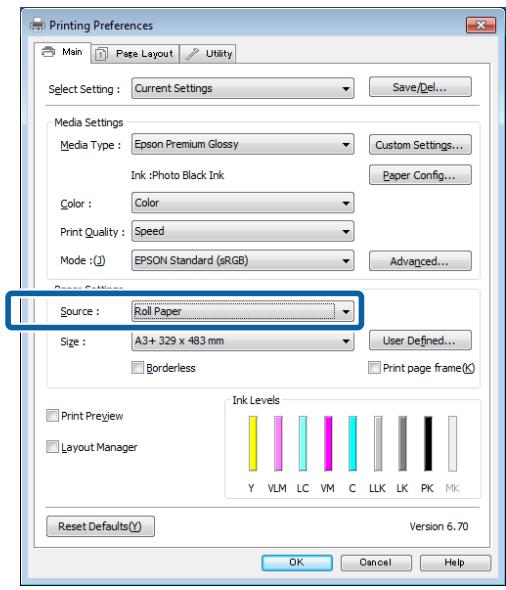
Task: Click the Photo Black (PK) ink bar
Action: pos(428,444)
